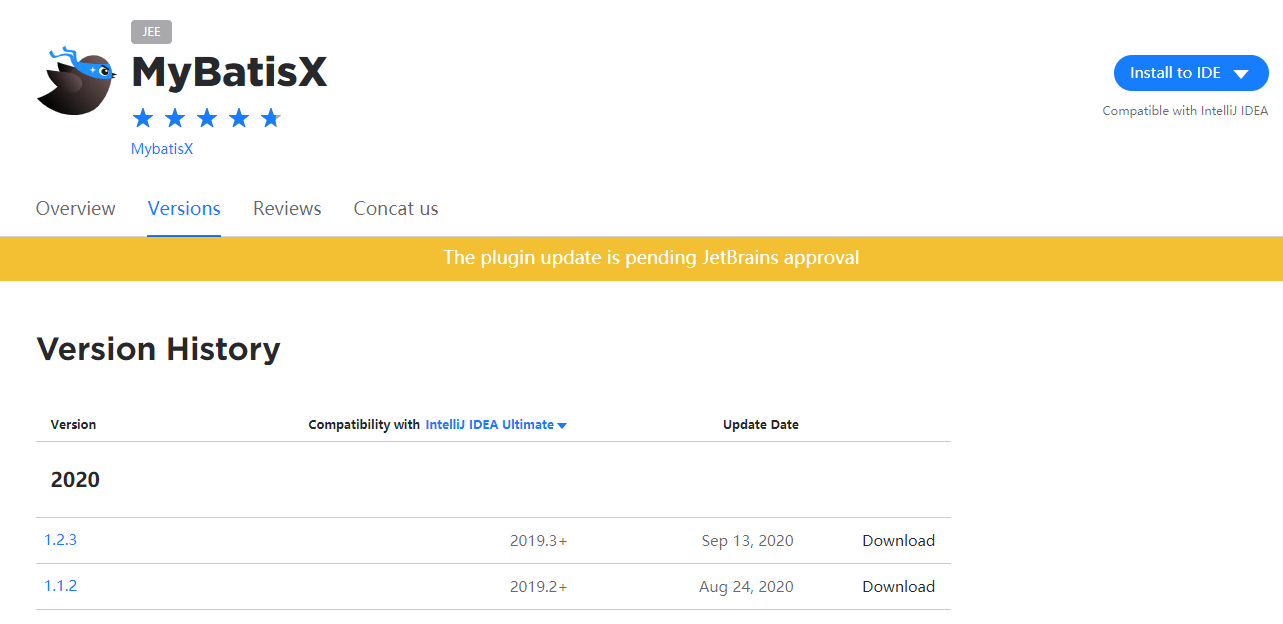Click the pending JetBrains approval banner
The image size is (1283, 624).
click(x=641, y=258)
